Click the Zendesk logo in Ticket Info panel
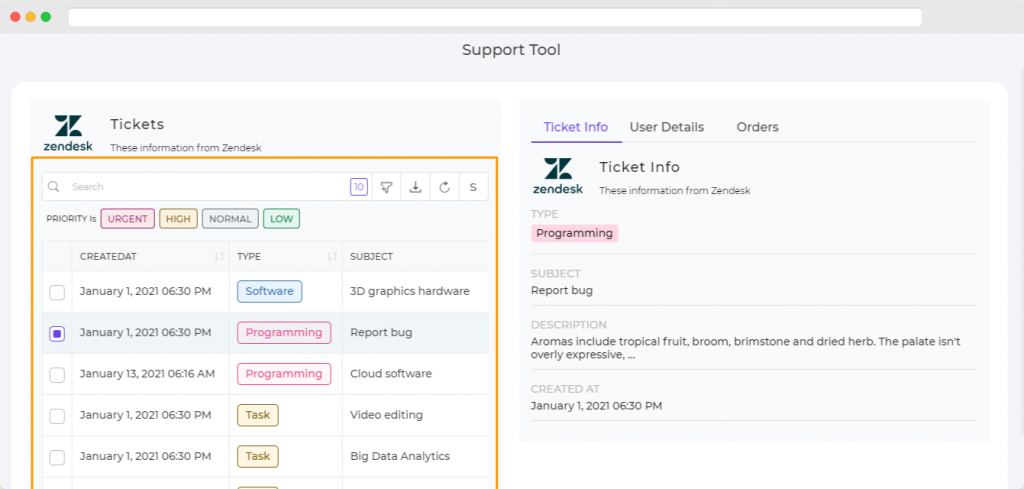 click(557, 176)
